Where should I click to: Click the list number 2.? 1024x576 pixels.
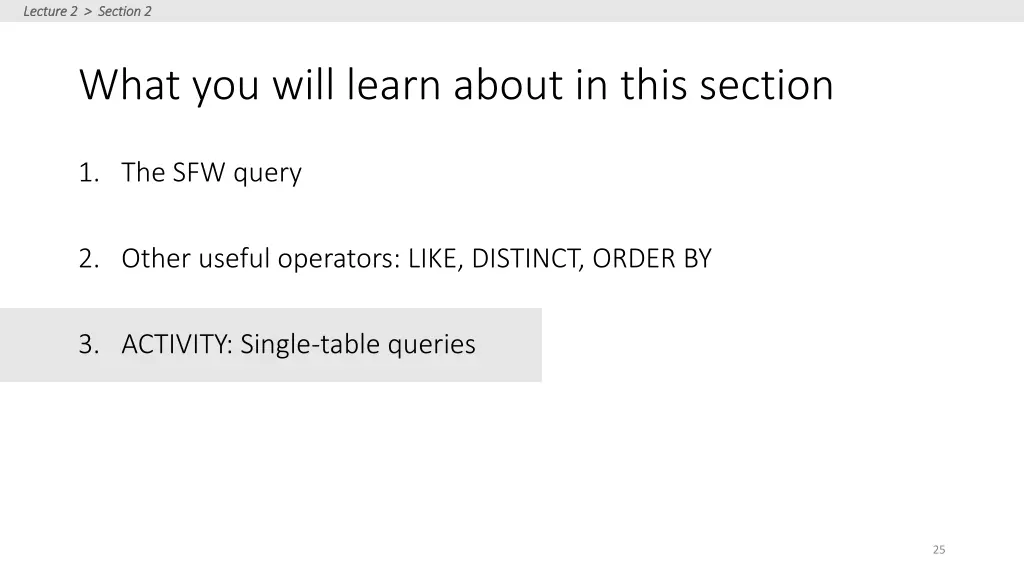[89, 259]
